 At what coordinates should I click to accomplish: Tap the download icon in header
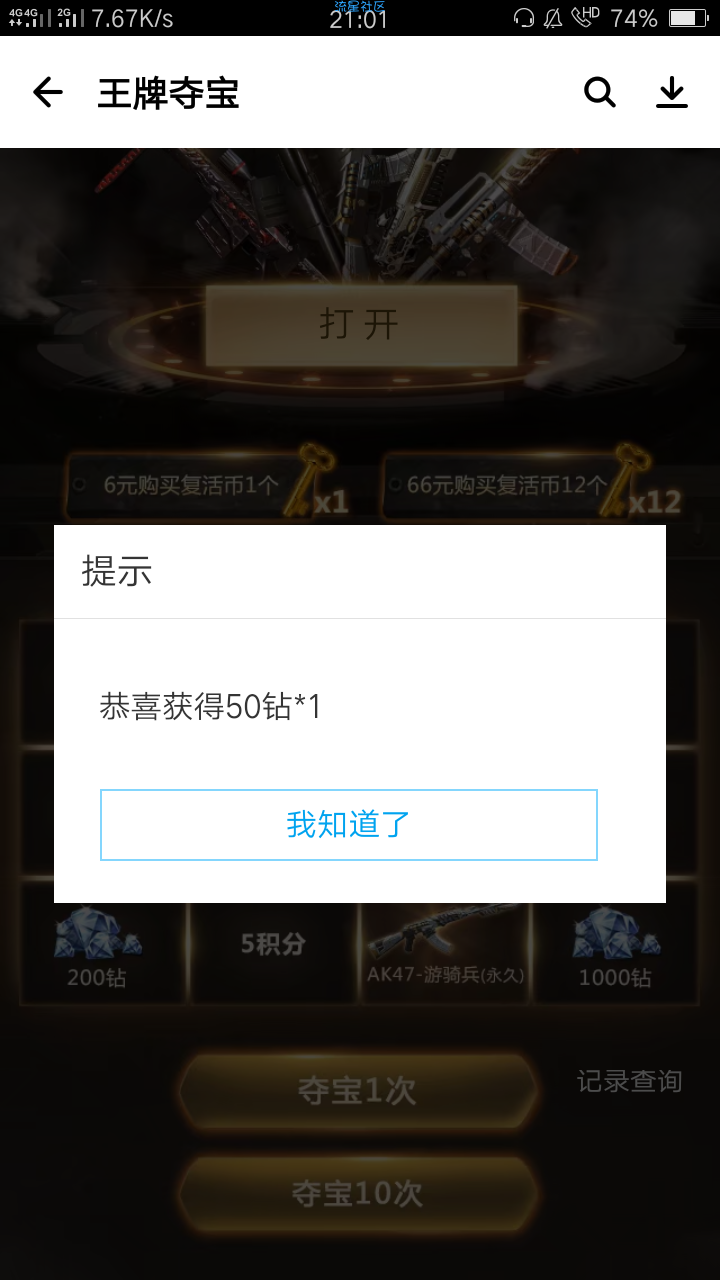point(672,92)
